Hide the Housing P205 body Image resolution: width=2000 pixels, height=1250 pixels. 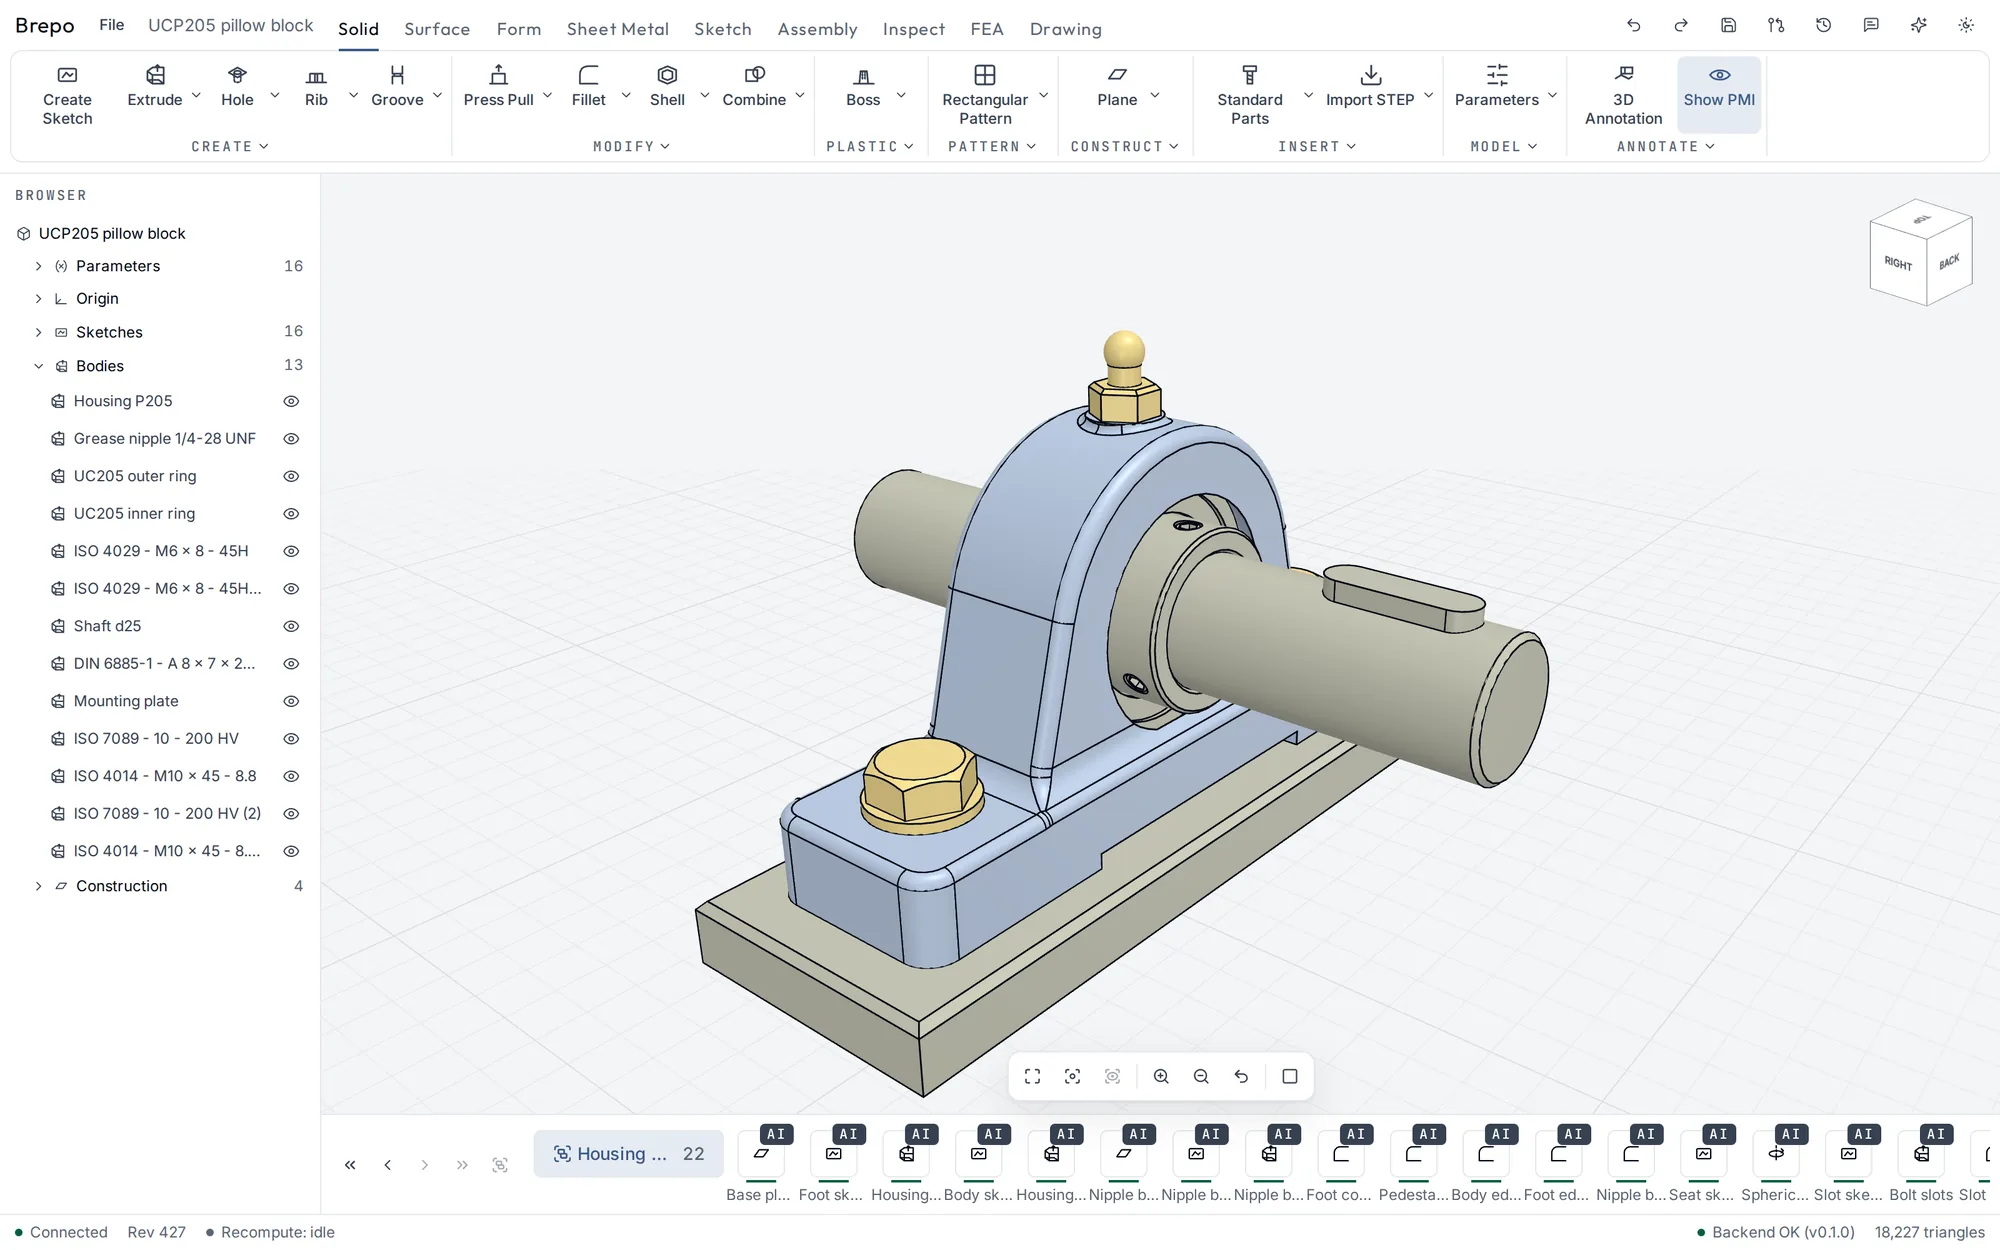291,401
